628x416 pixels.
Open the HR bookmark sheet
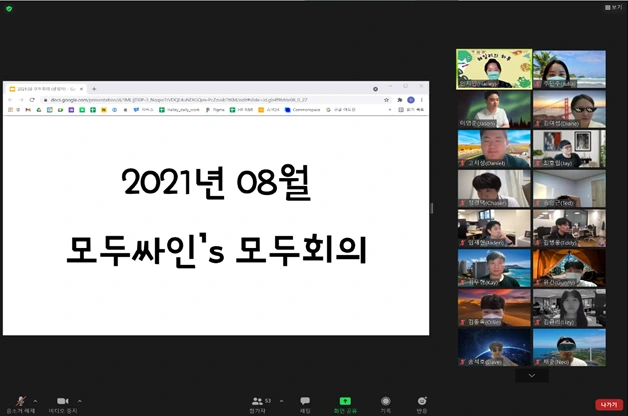pyautogui.click(x=242, y=110)
